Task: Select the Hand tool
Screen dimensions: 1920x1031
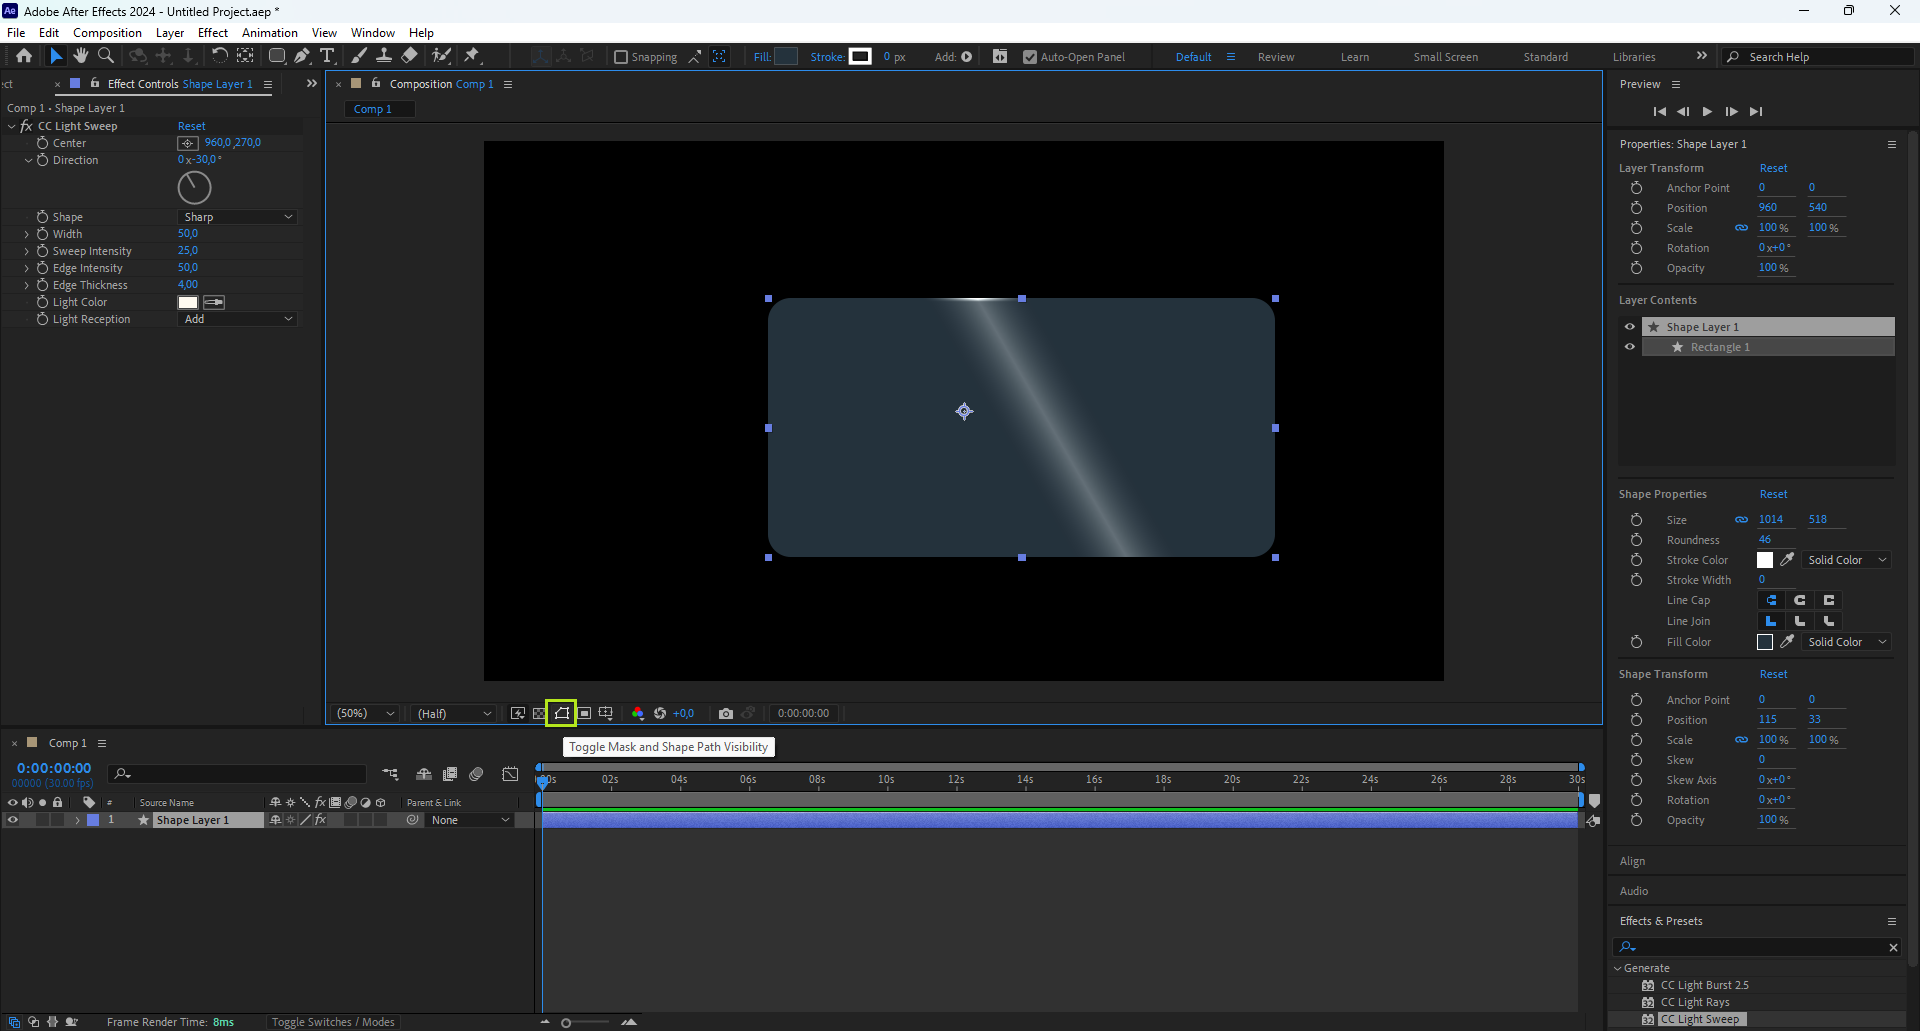Action: click(81, 56)
